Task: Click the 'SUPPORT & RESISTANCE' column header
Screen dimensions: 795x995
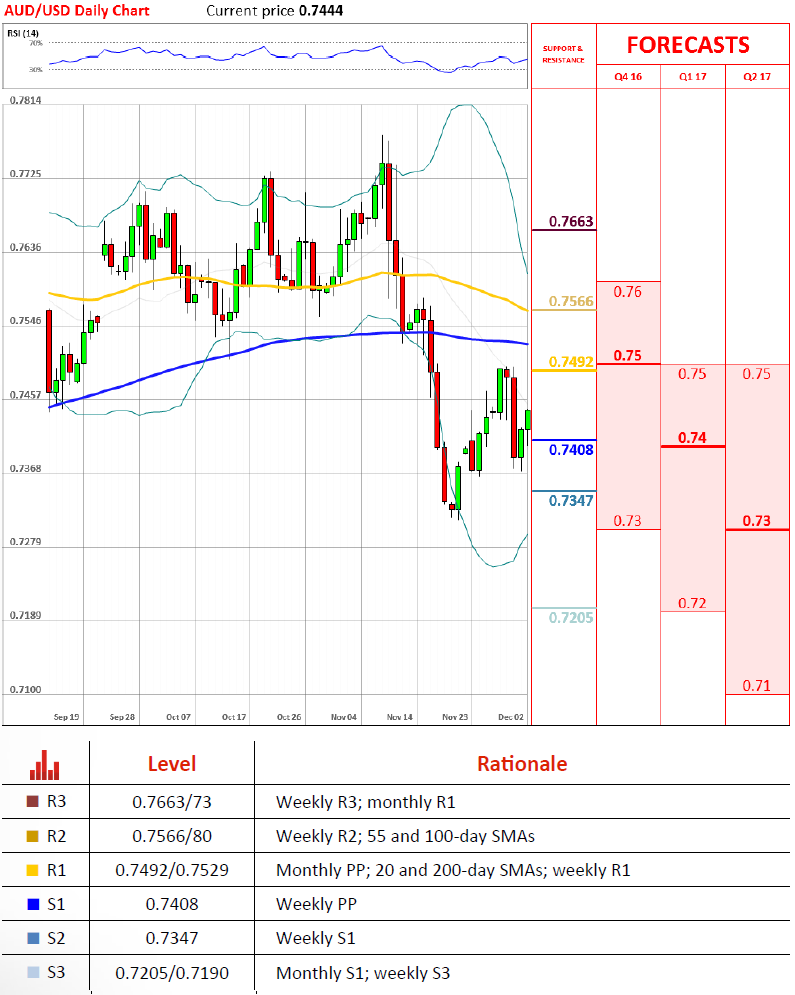Action: (x=563, y=54)
